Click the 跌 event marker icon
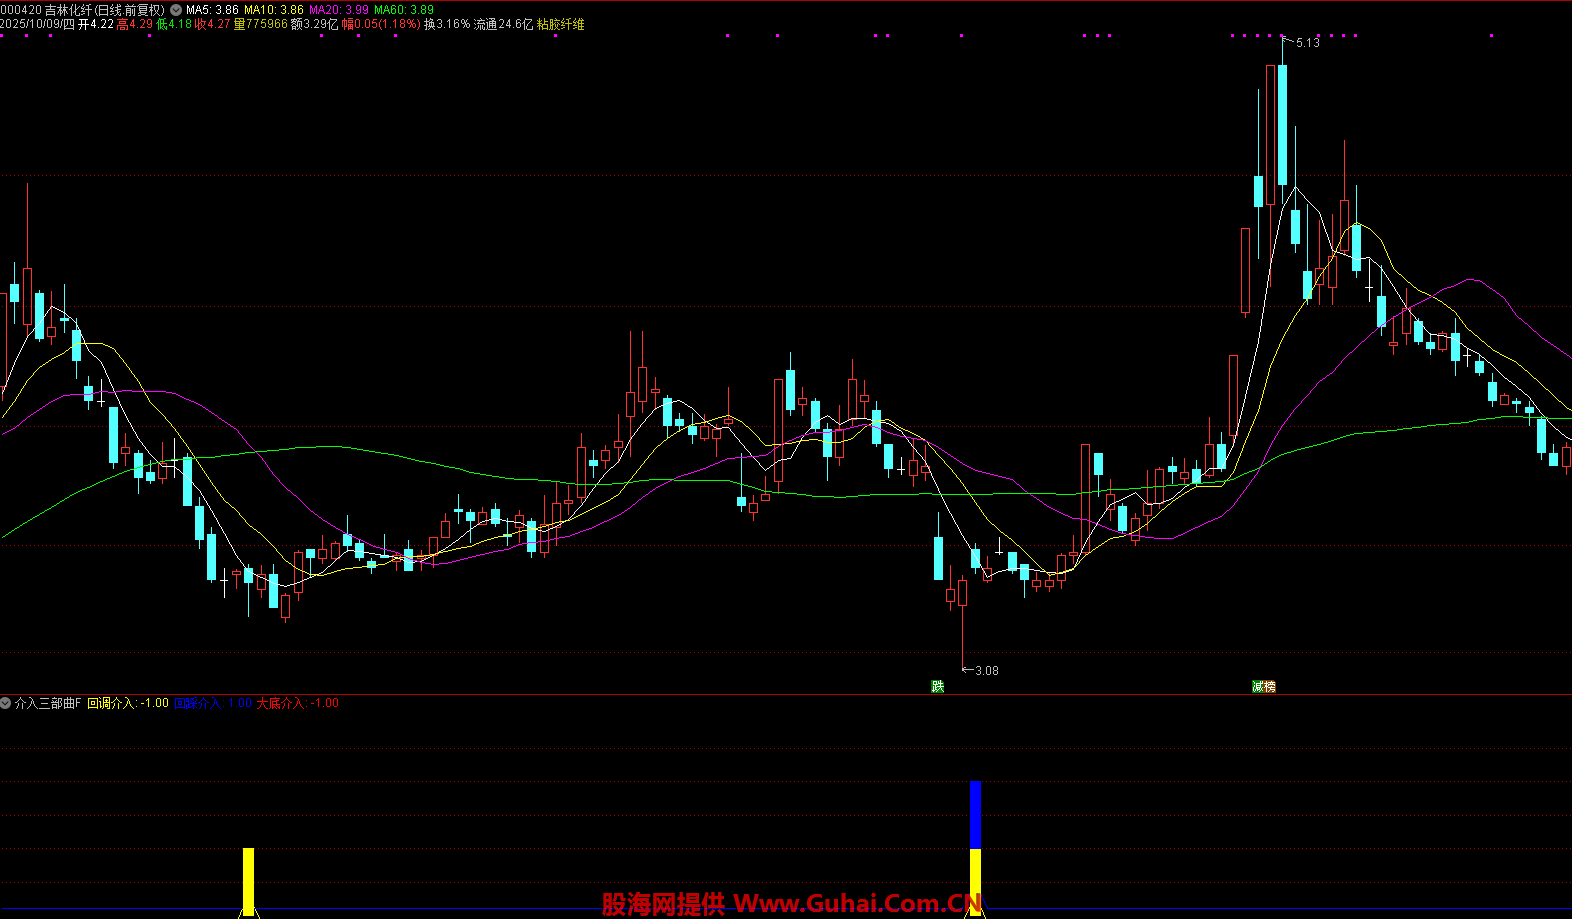 click(937, 686)
